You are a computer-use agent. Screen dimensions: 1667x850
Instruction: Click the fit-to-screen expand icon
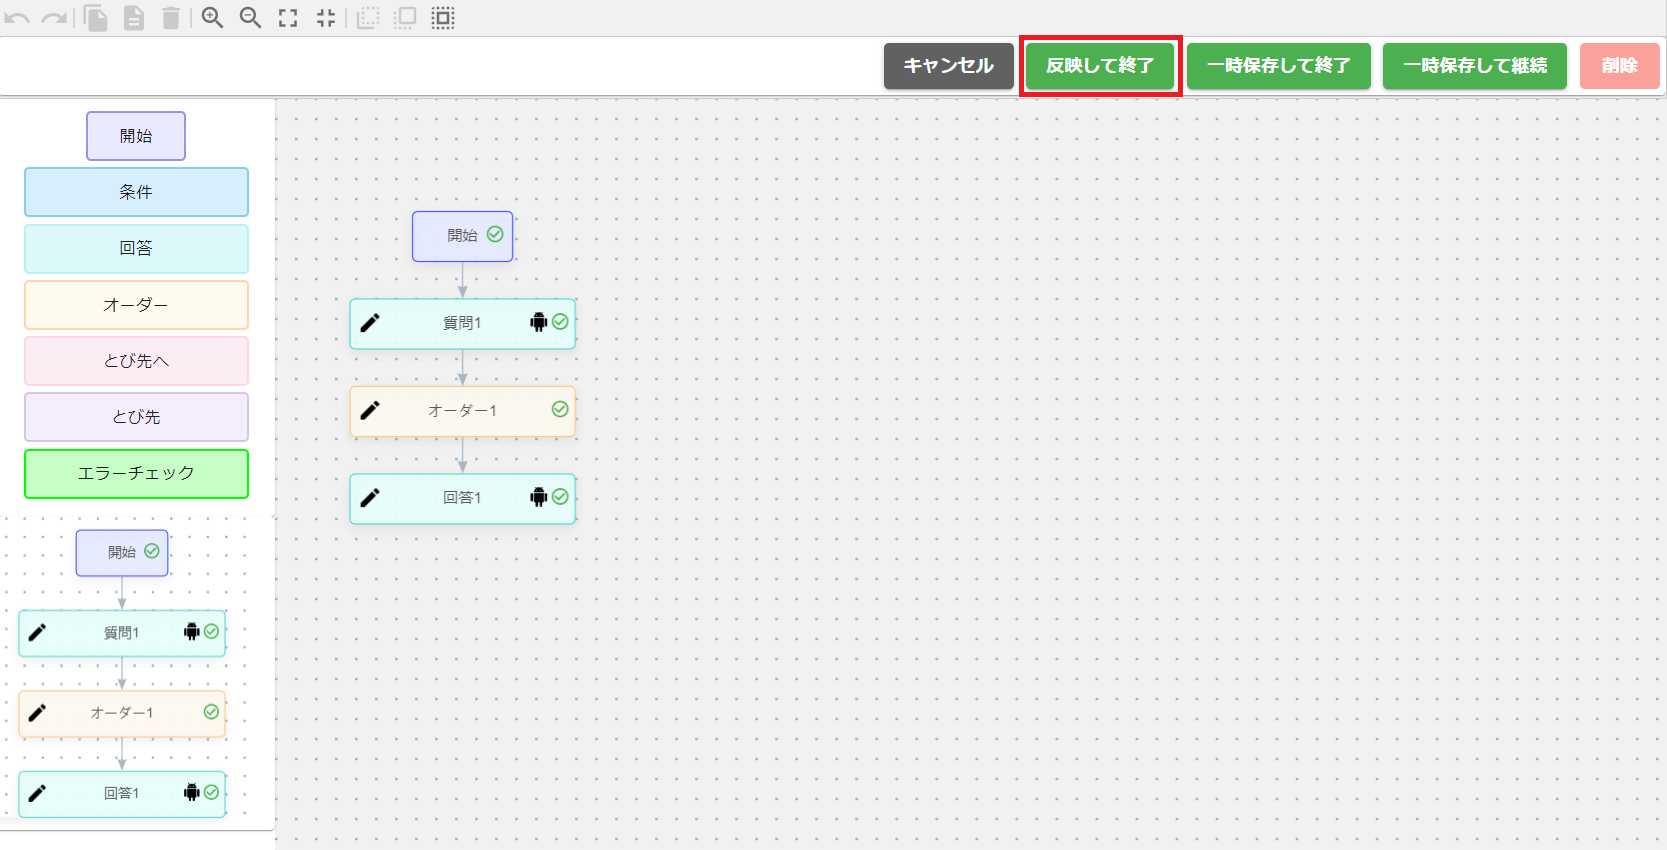tap(288, 18)
